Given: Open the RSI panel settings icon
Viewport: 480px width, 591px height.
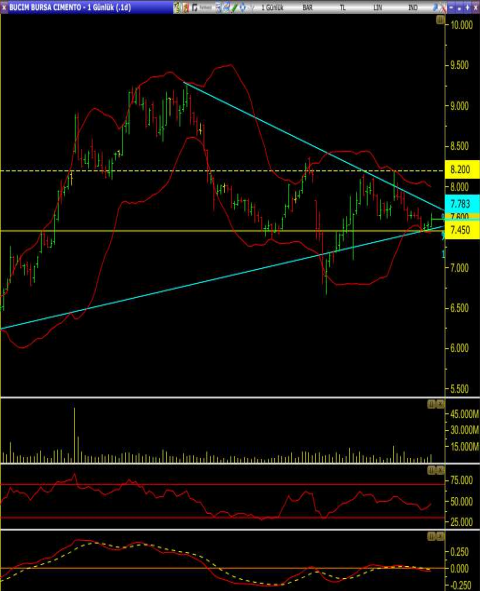Looking at the screenshot, I should point(431,470).
